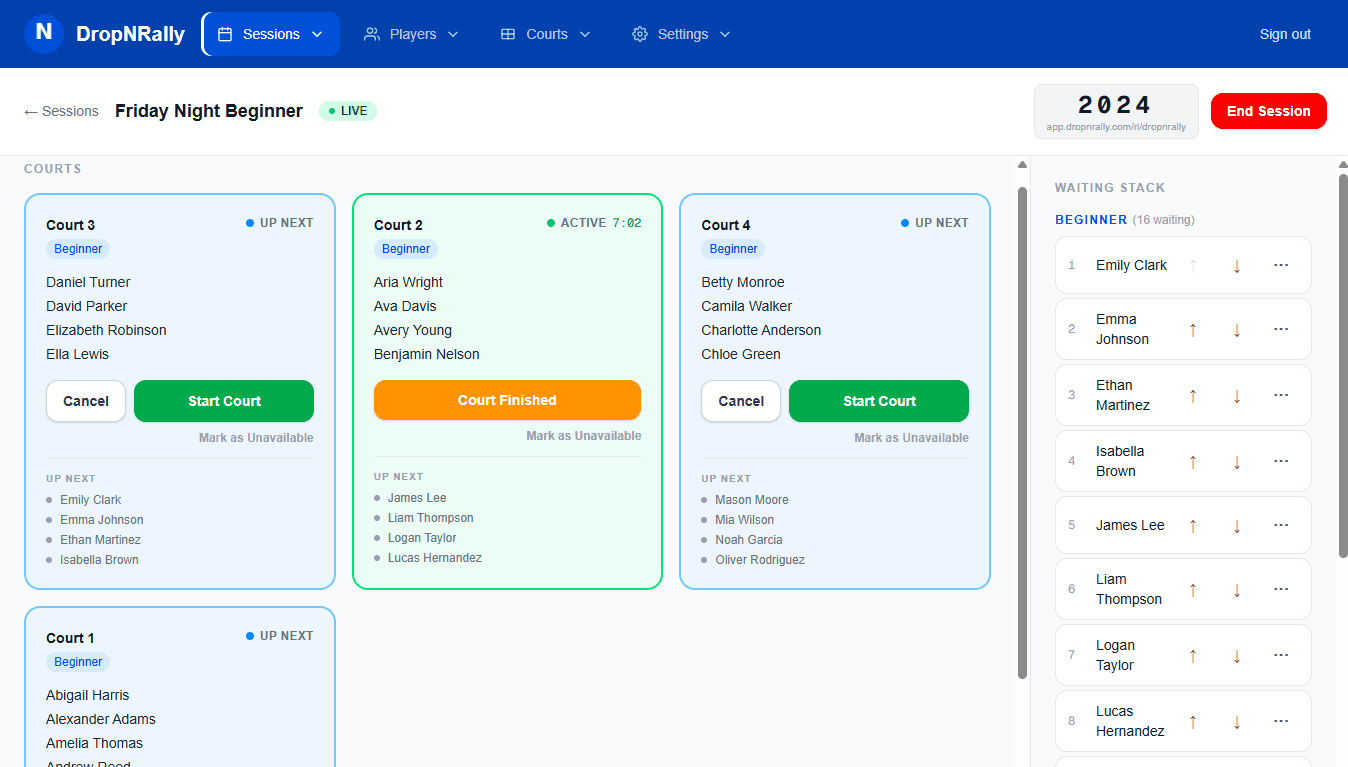Screen dimensions: 1348x767
Task: Click Beginner tag on Court 4
Action: point(733,249)
